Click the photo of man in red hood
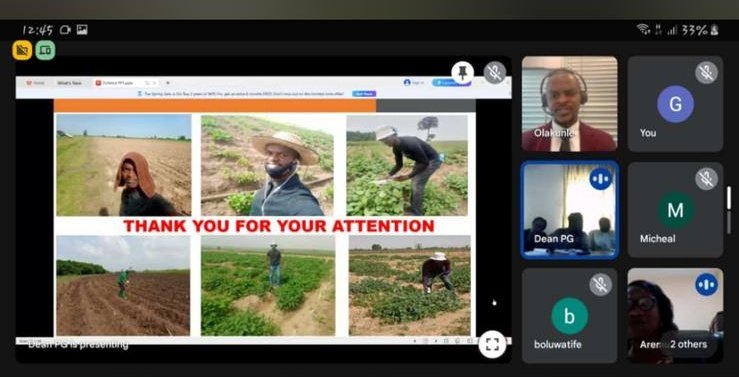The image size is (739, 377). [123, 165]
